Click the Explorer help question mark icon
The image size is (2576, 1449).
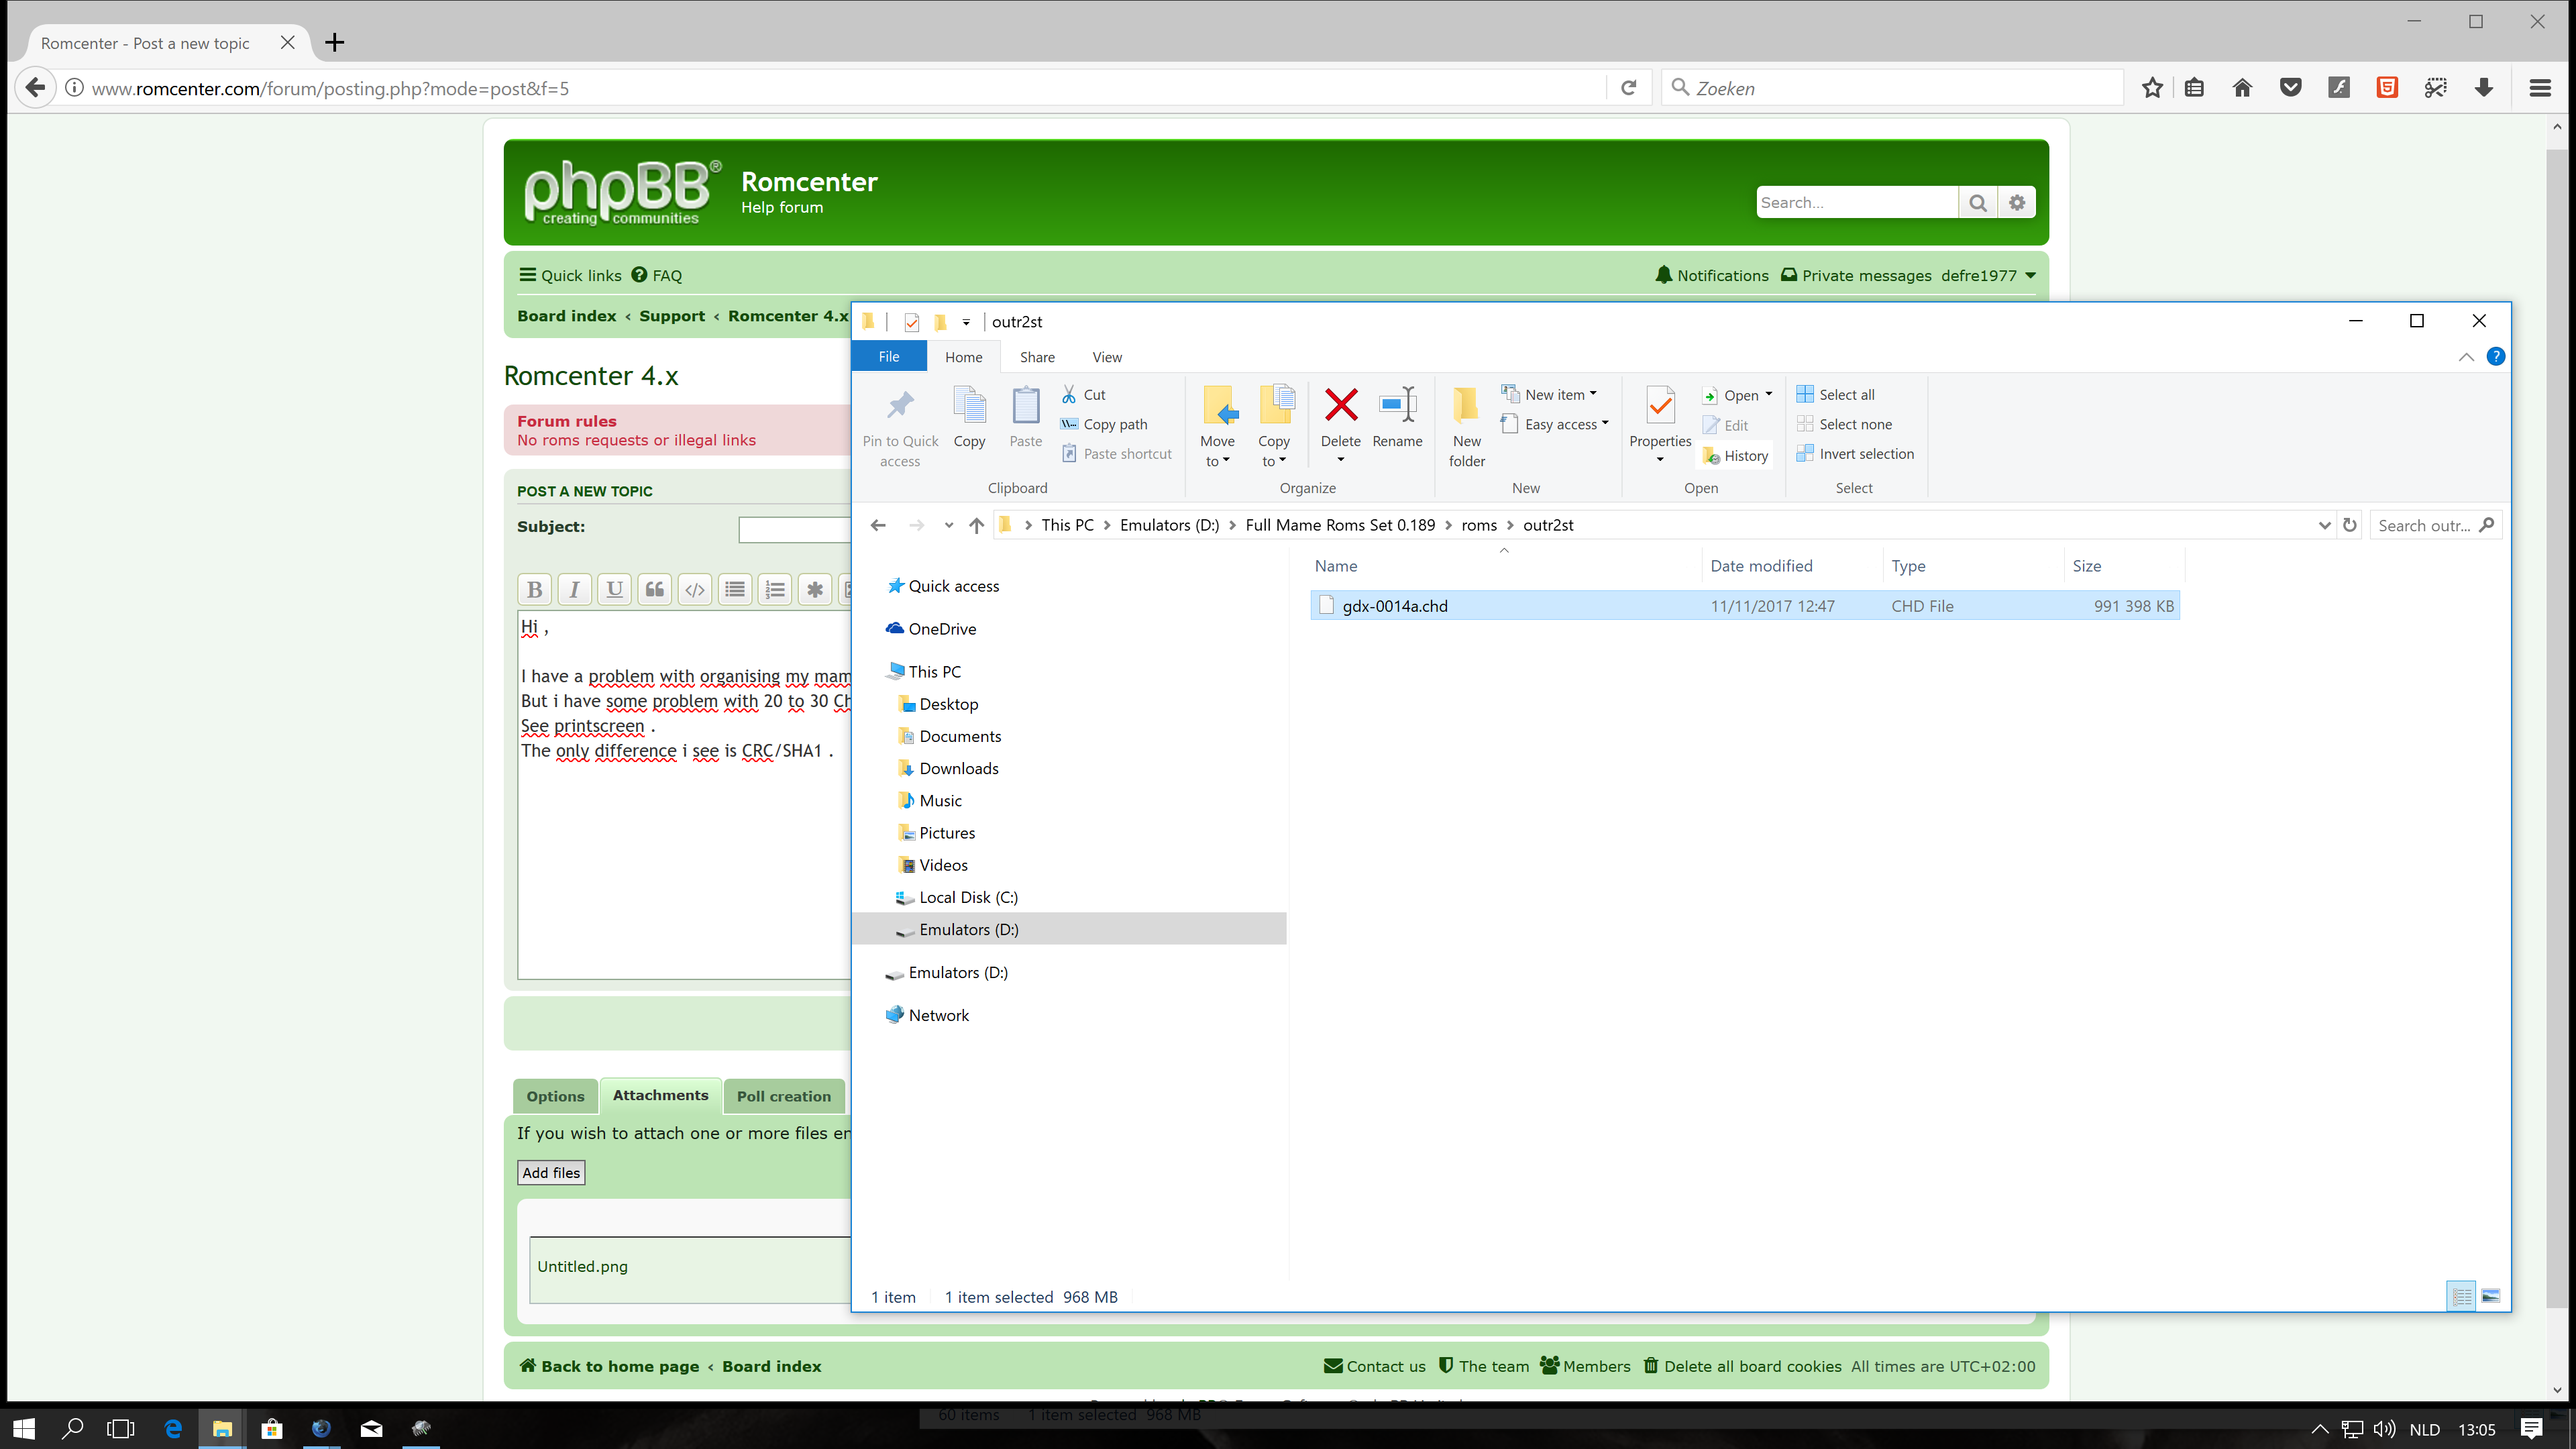(x=2496, y=357)
